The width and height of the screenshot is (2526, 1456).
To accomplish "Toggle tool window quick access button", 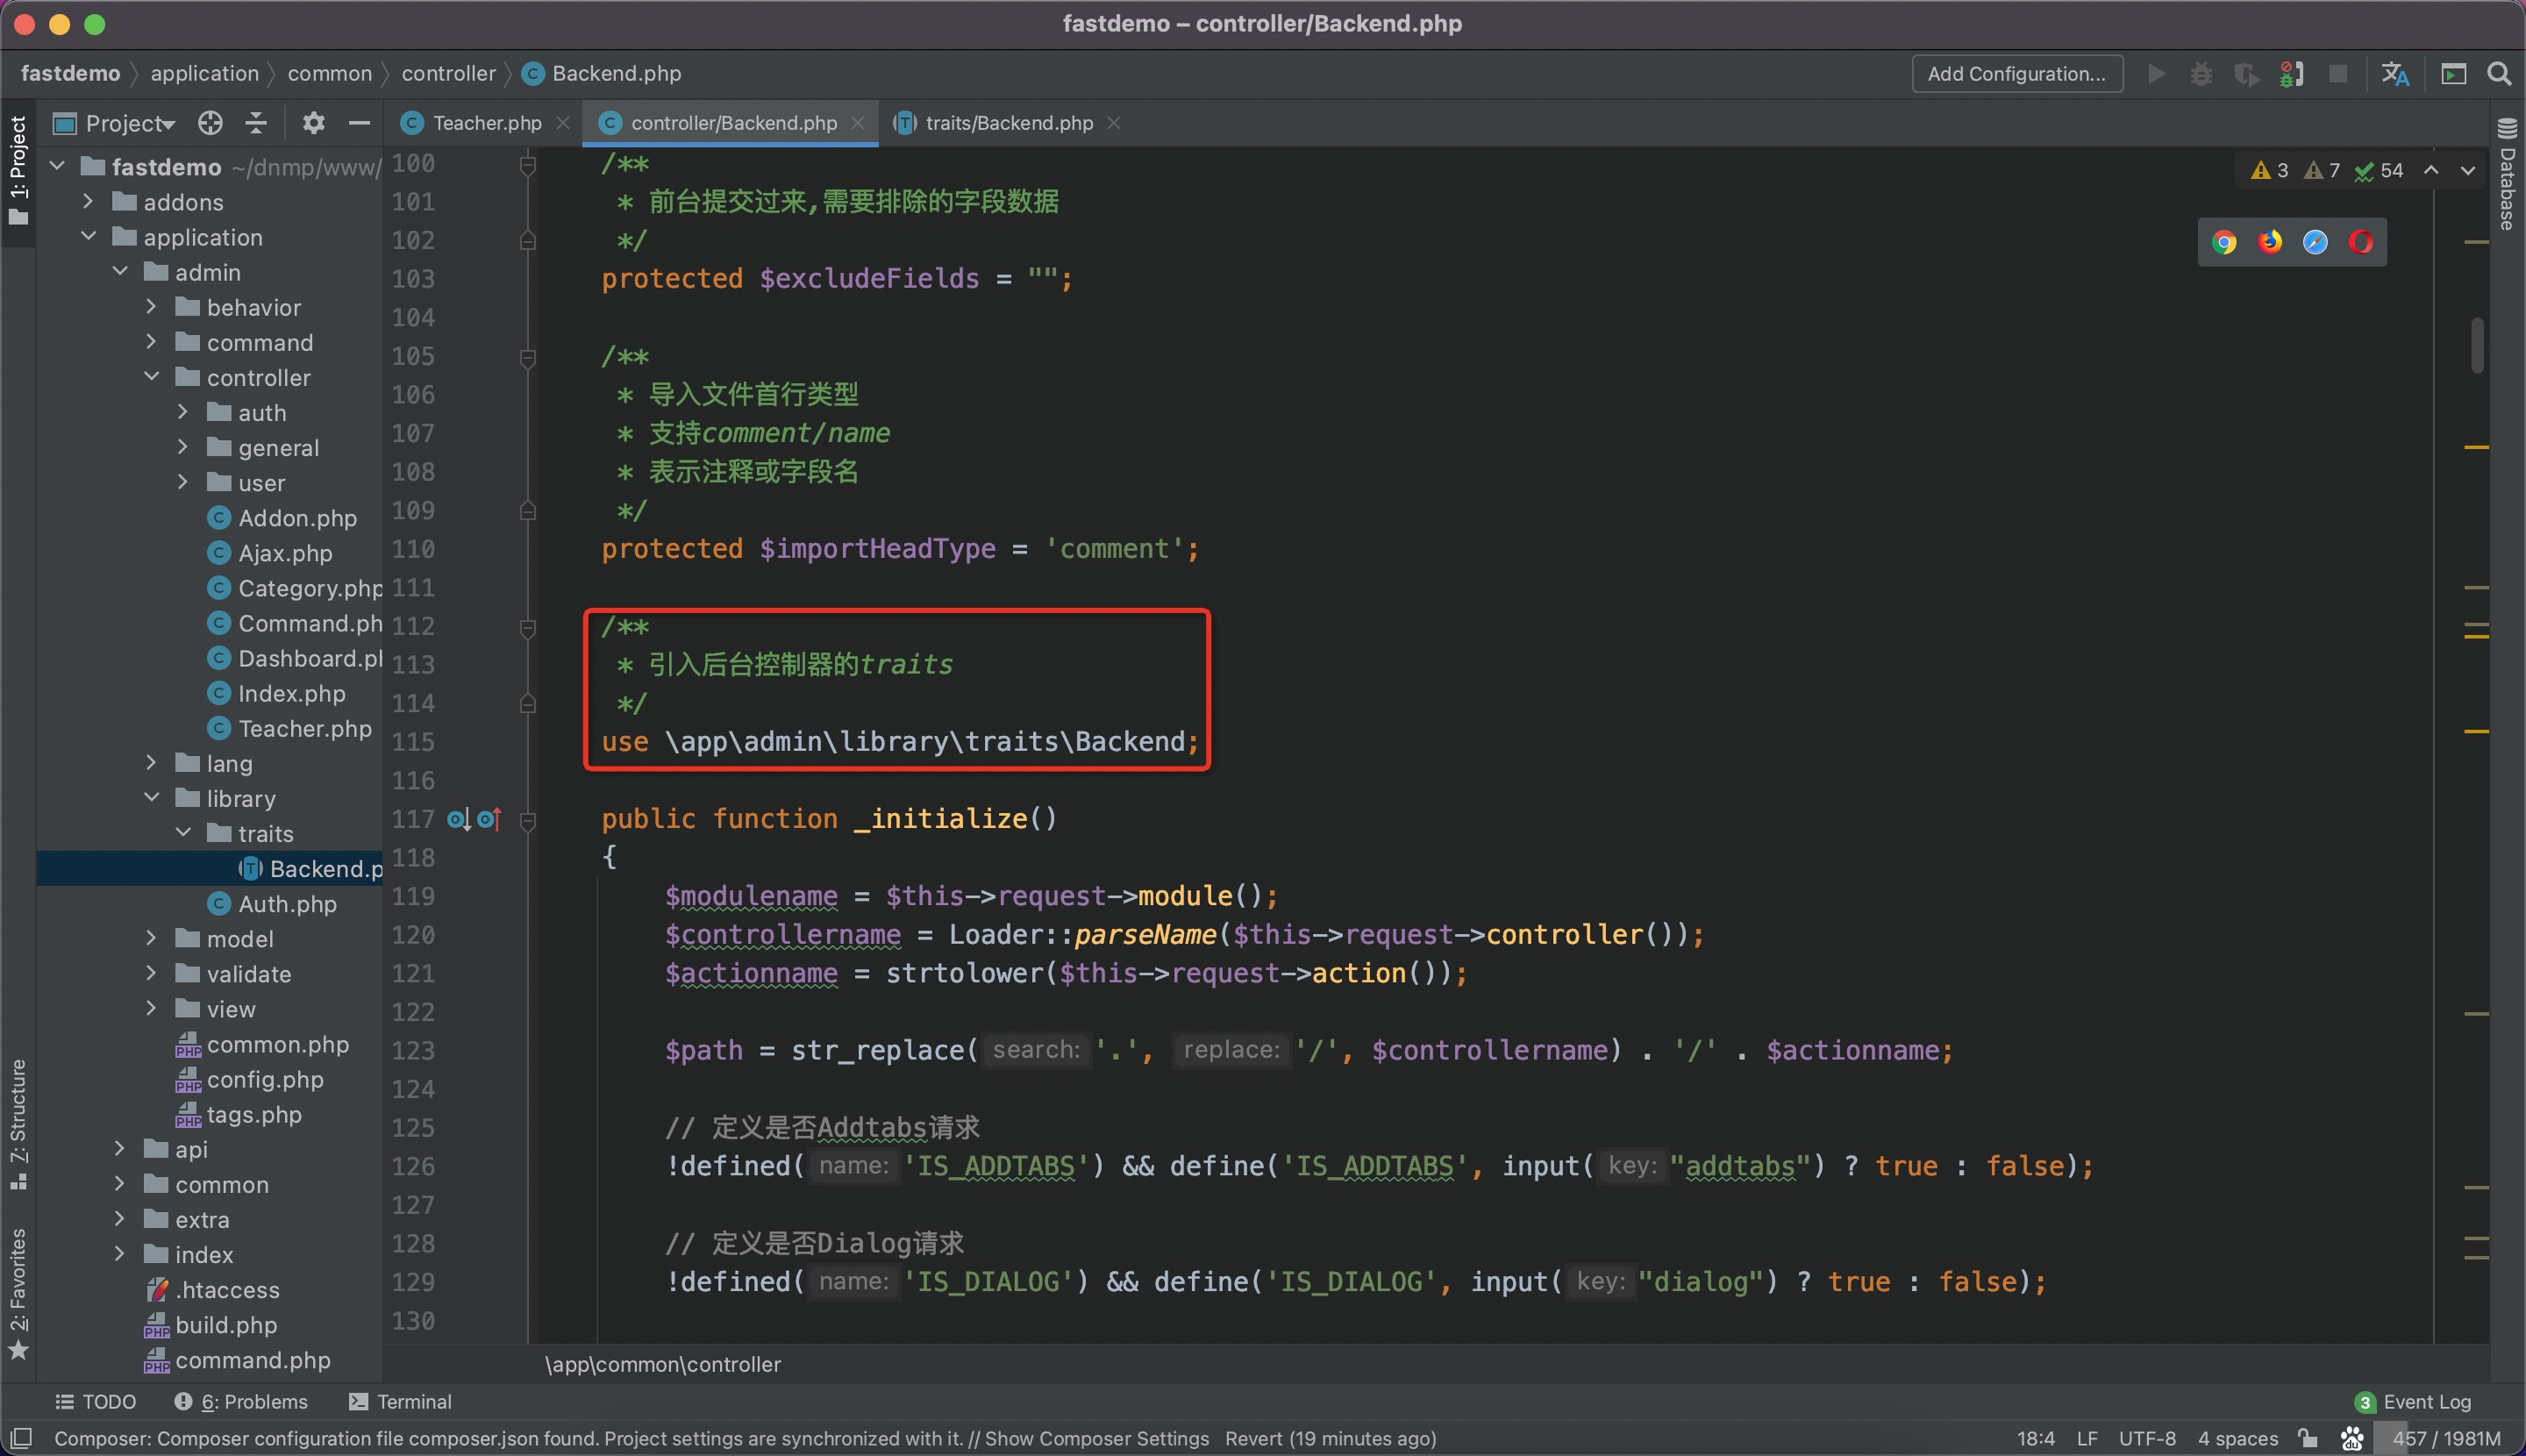I will click(20, 1438).
